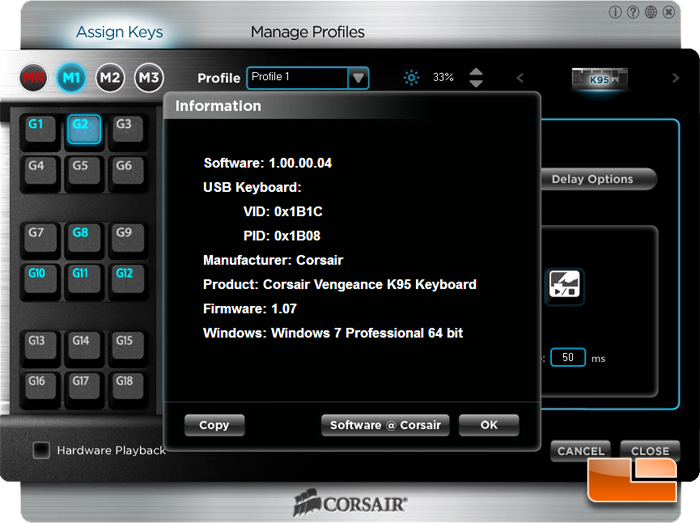This screenshot has height=523, width=700.
Task: Click the 33% brightness value
Action: pyautogui.click(x=443, y=77)
